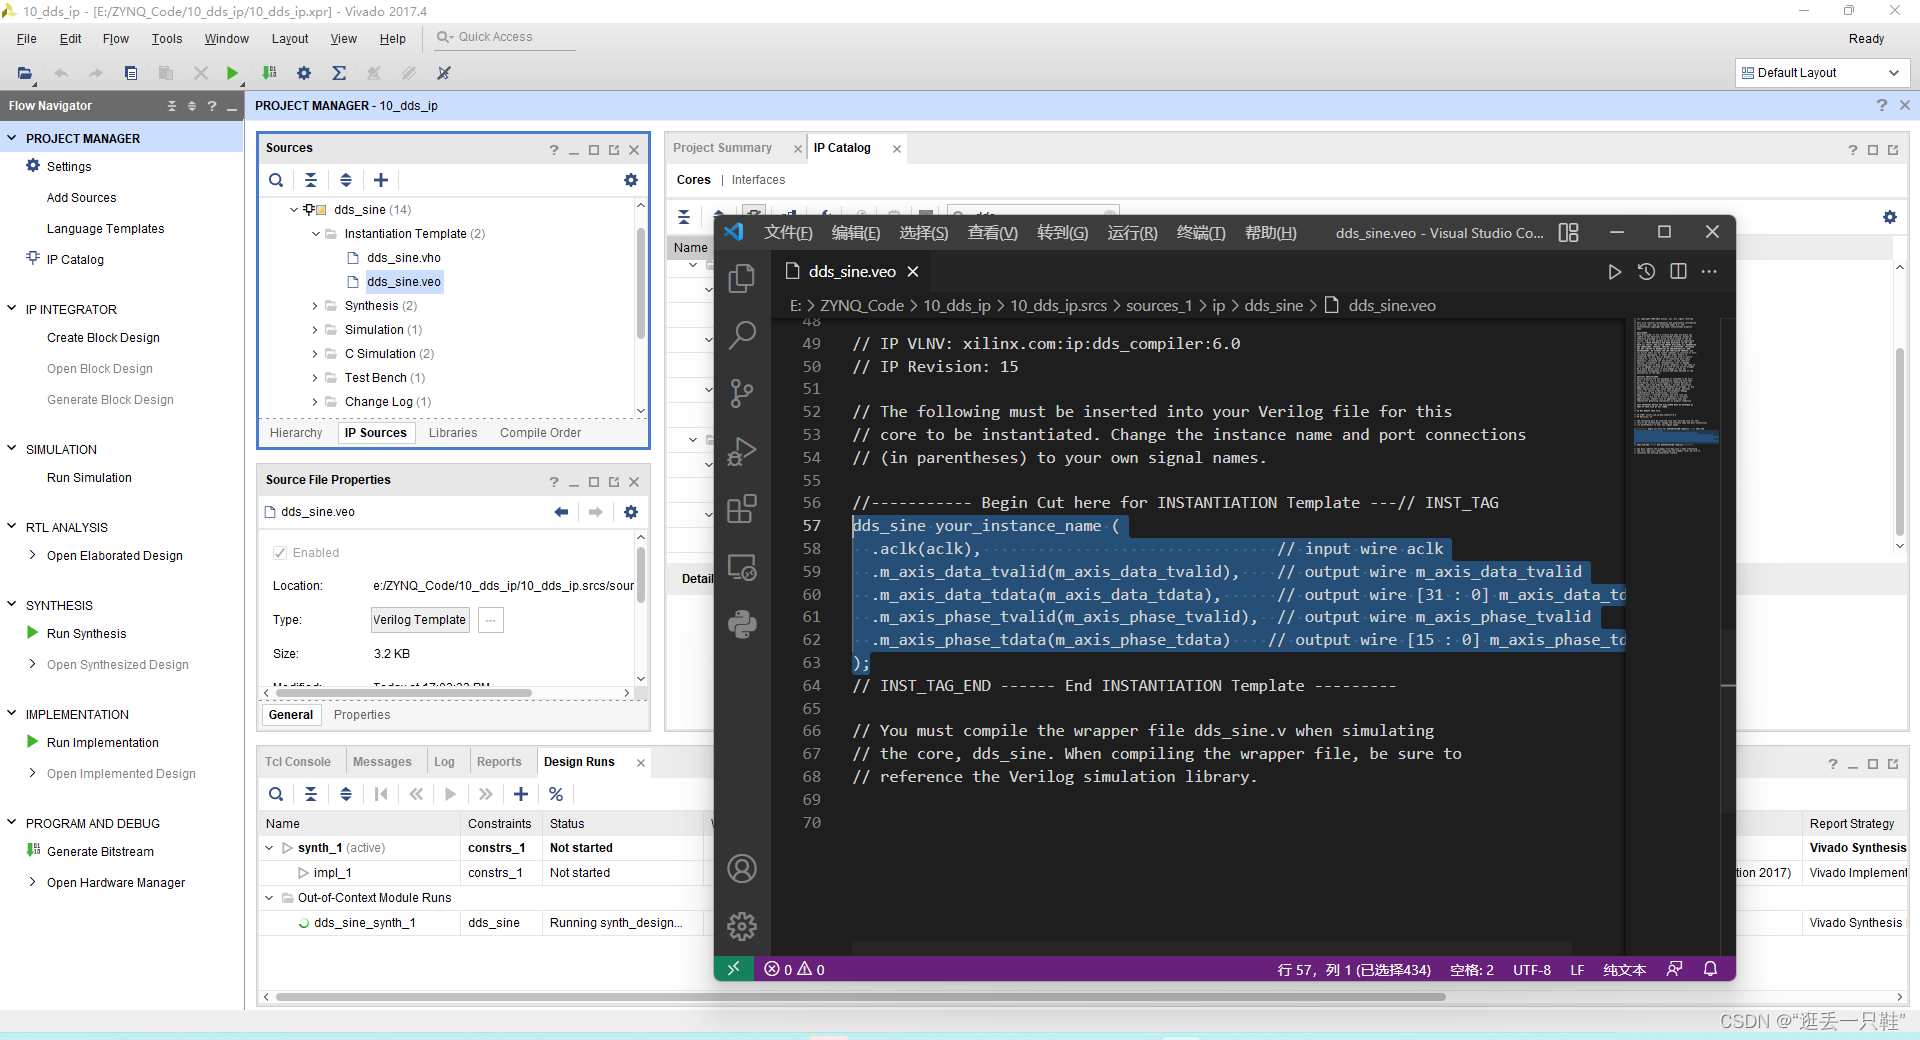Open VS Code Run and Debug view
The width and height of the screenshot is (1920, 1040).
coord(742,451)
